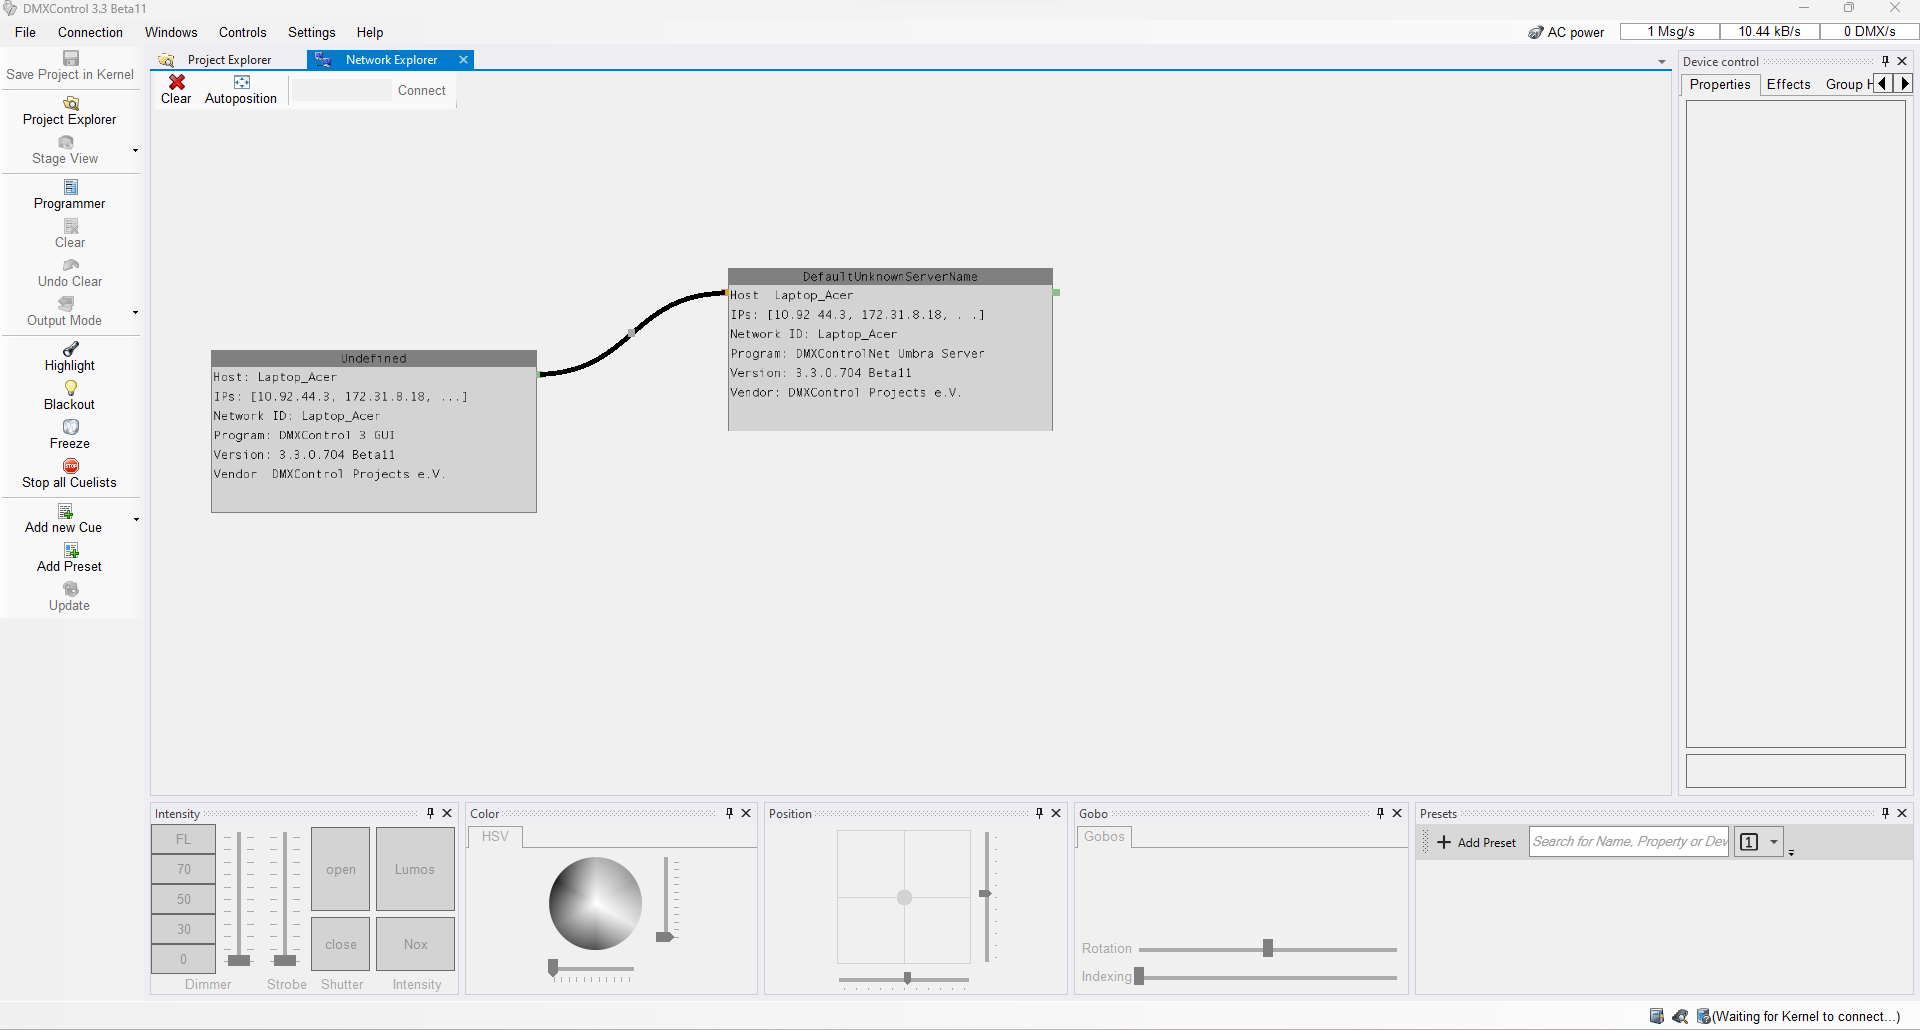The width and height of the screenshot is (1920, 1030).
Task: Switch to the Effects tab in Device control
Action: tap(1788, 85)
